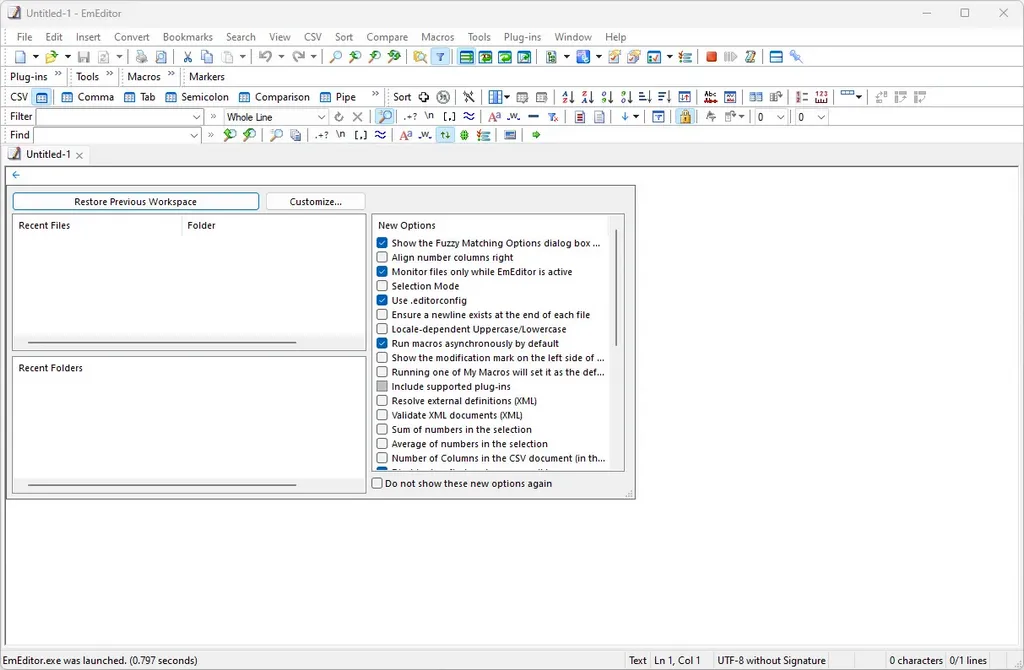Viewport: 1024px width, 670px height.
Task: Sort Z to A descending icon
Action: coord(588,97)
